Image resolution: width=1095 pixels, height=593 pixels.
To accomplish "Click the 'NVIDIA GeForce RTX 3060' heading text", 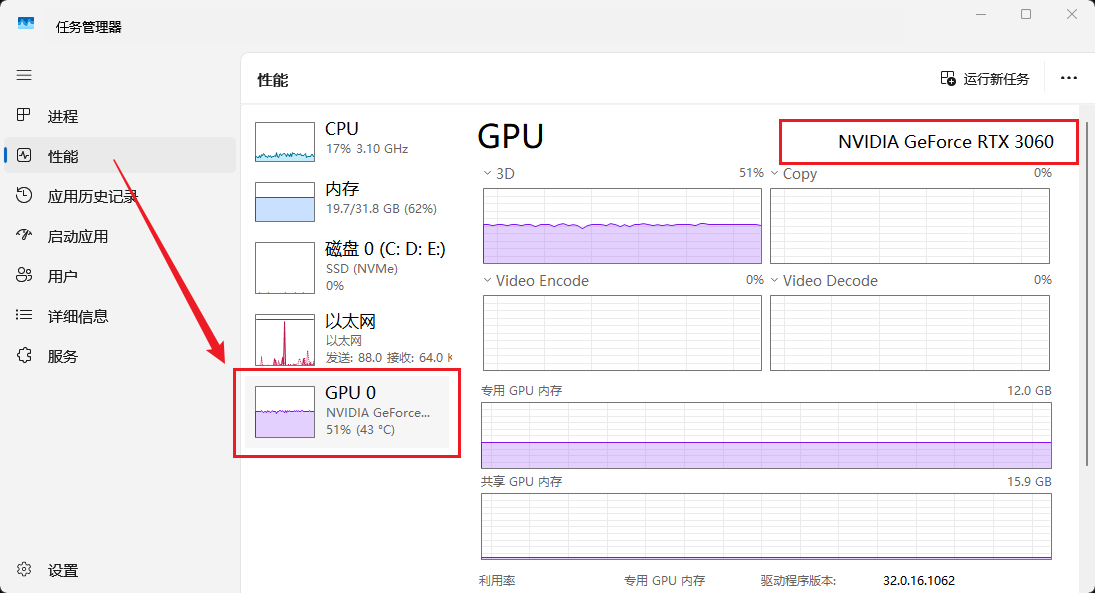I will 946,142.
